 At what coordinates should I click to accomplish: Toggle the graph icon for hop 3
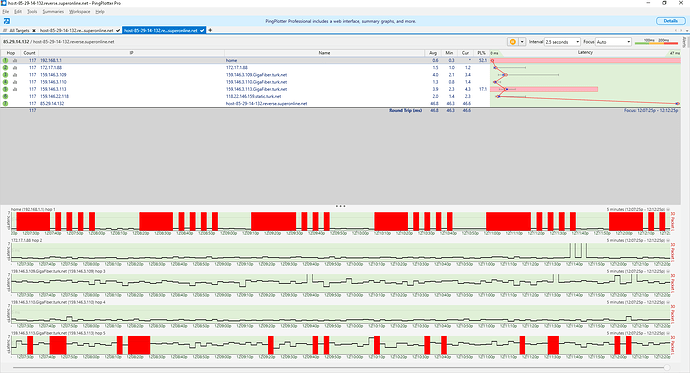pyautogui.click(x=15, y=75)
